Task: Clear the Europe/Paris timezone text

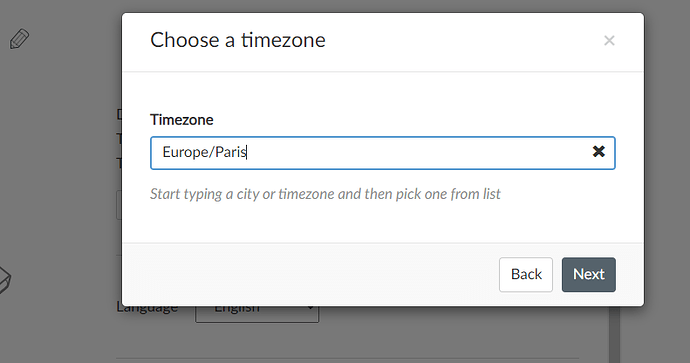Action: [598, 152]
